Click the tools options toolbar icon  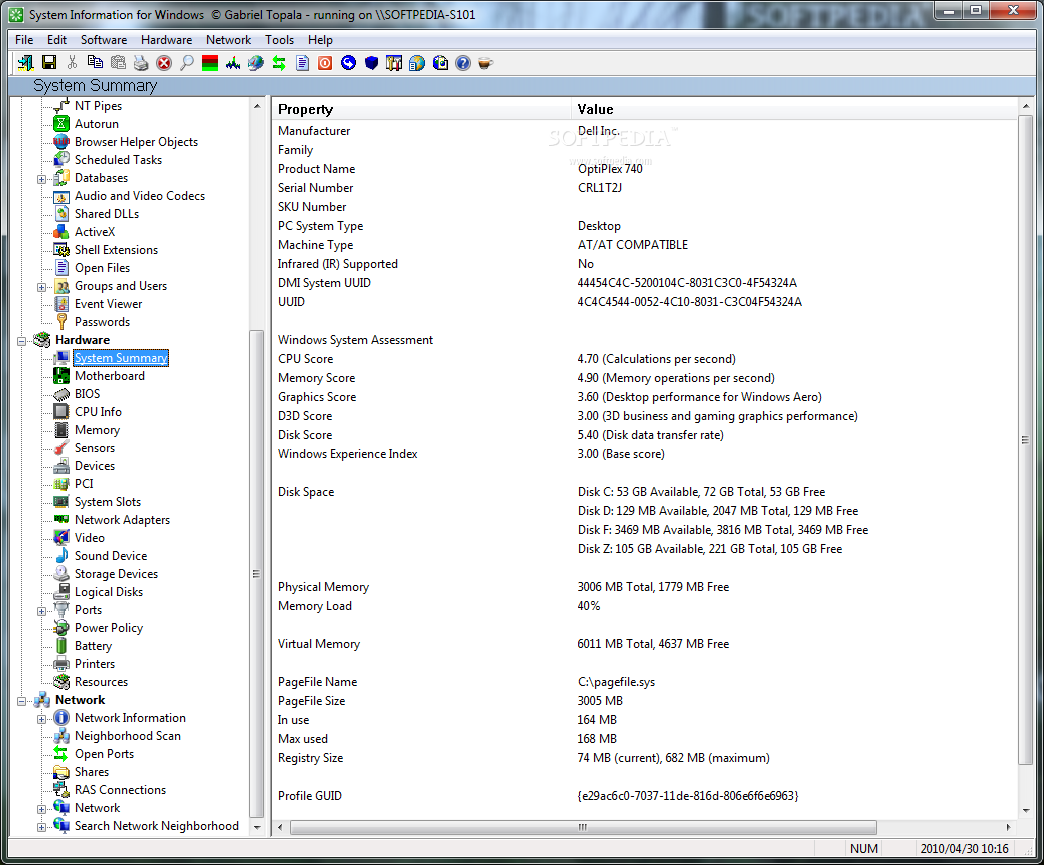[394, 63]
